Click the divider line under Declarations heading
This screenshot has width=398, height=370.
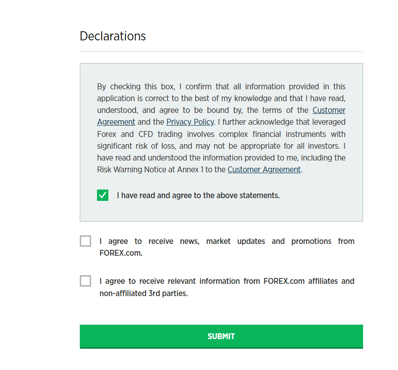coord(221,52)
